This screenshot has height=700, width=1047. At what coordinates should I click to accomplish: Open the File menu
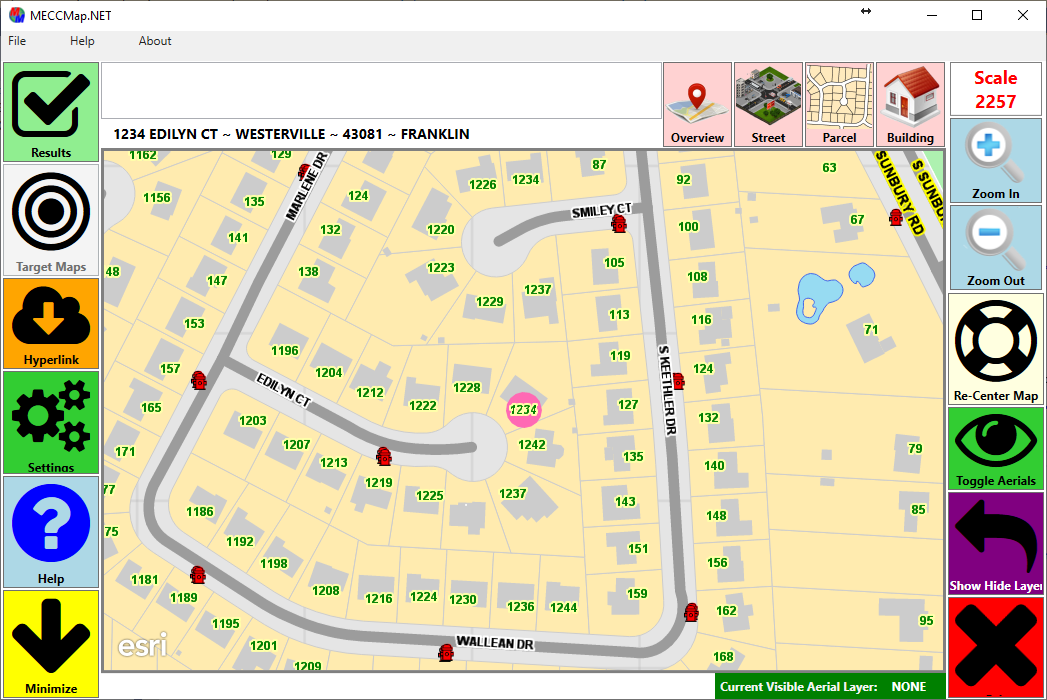pyautogui.click(x=17, y=41)
